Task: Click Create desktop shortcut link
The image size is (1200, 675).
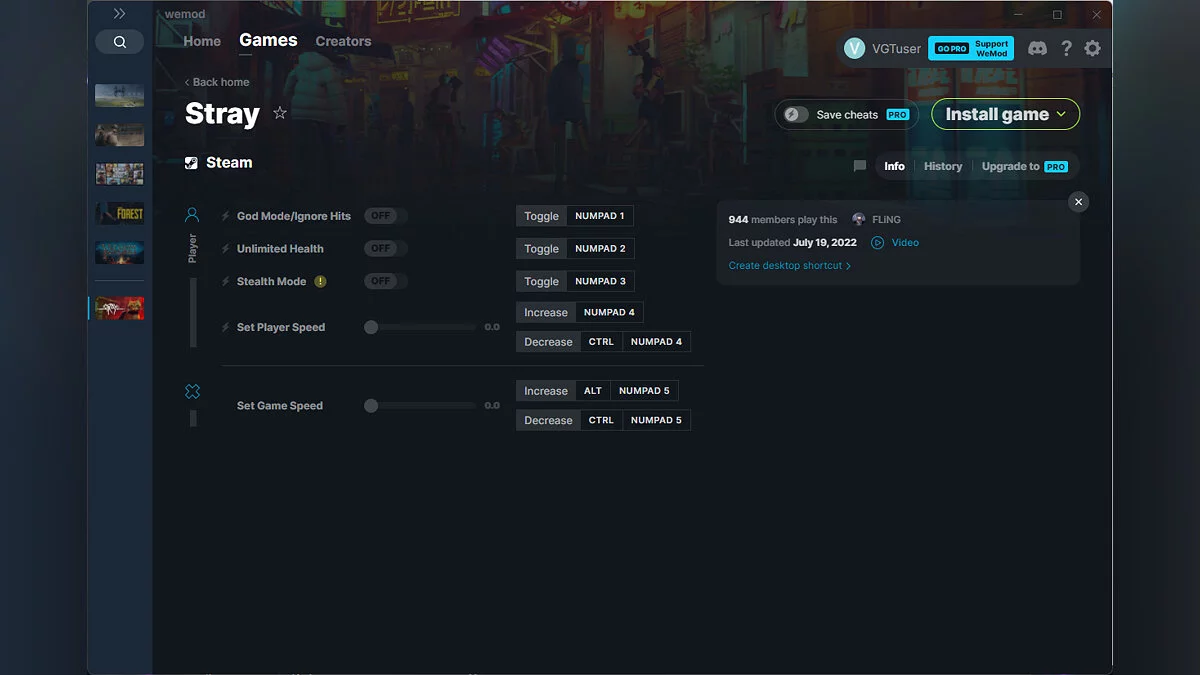Action: (790, 266)
